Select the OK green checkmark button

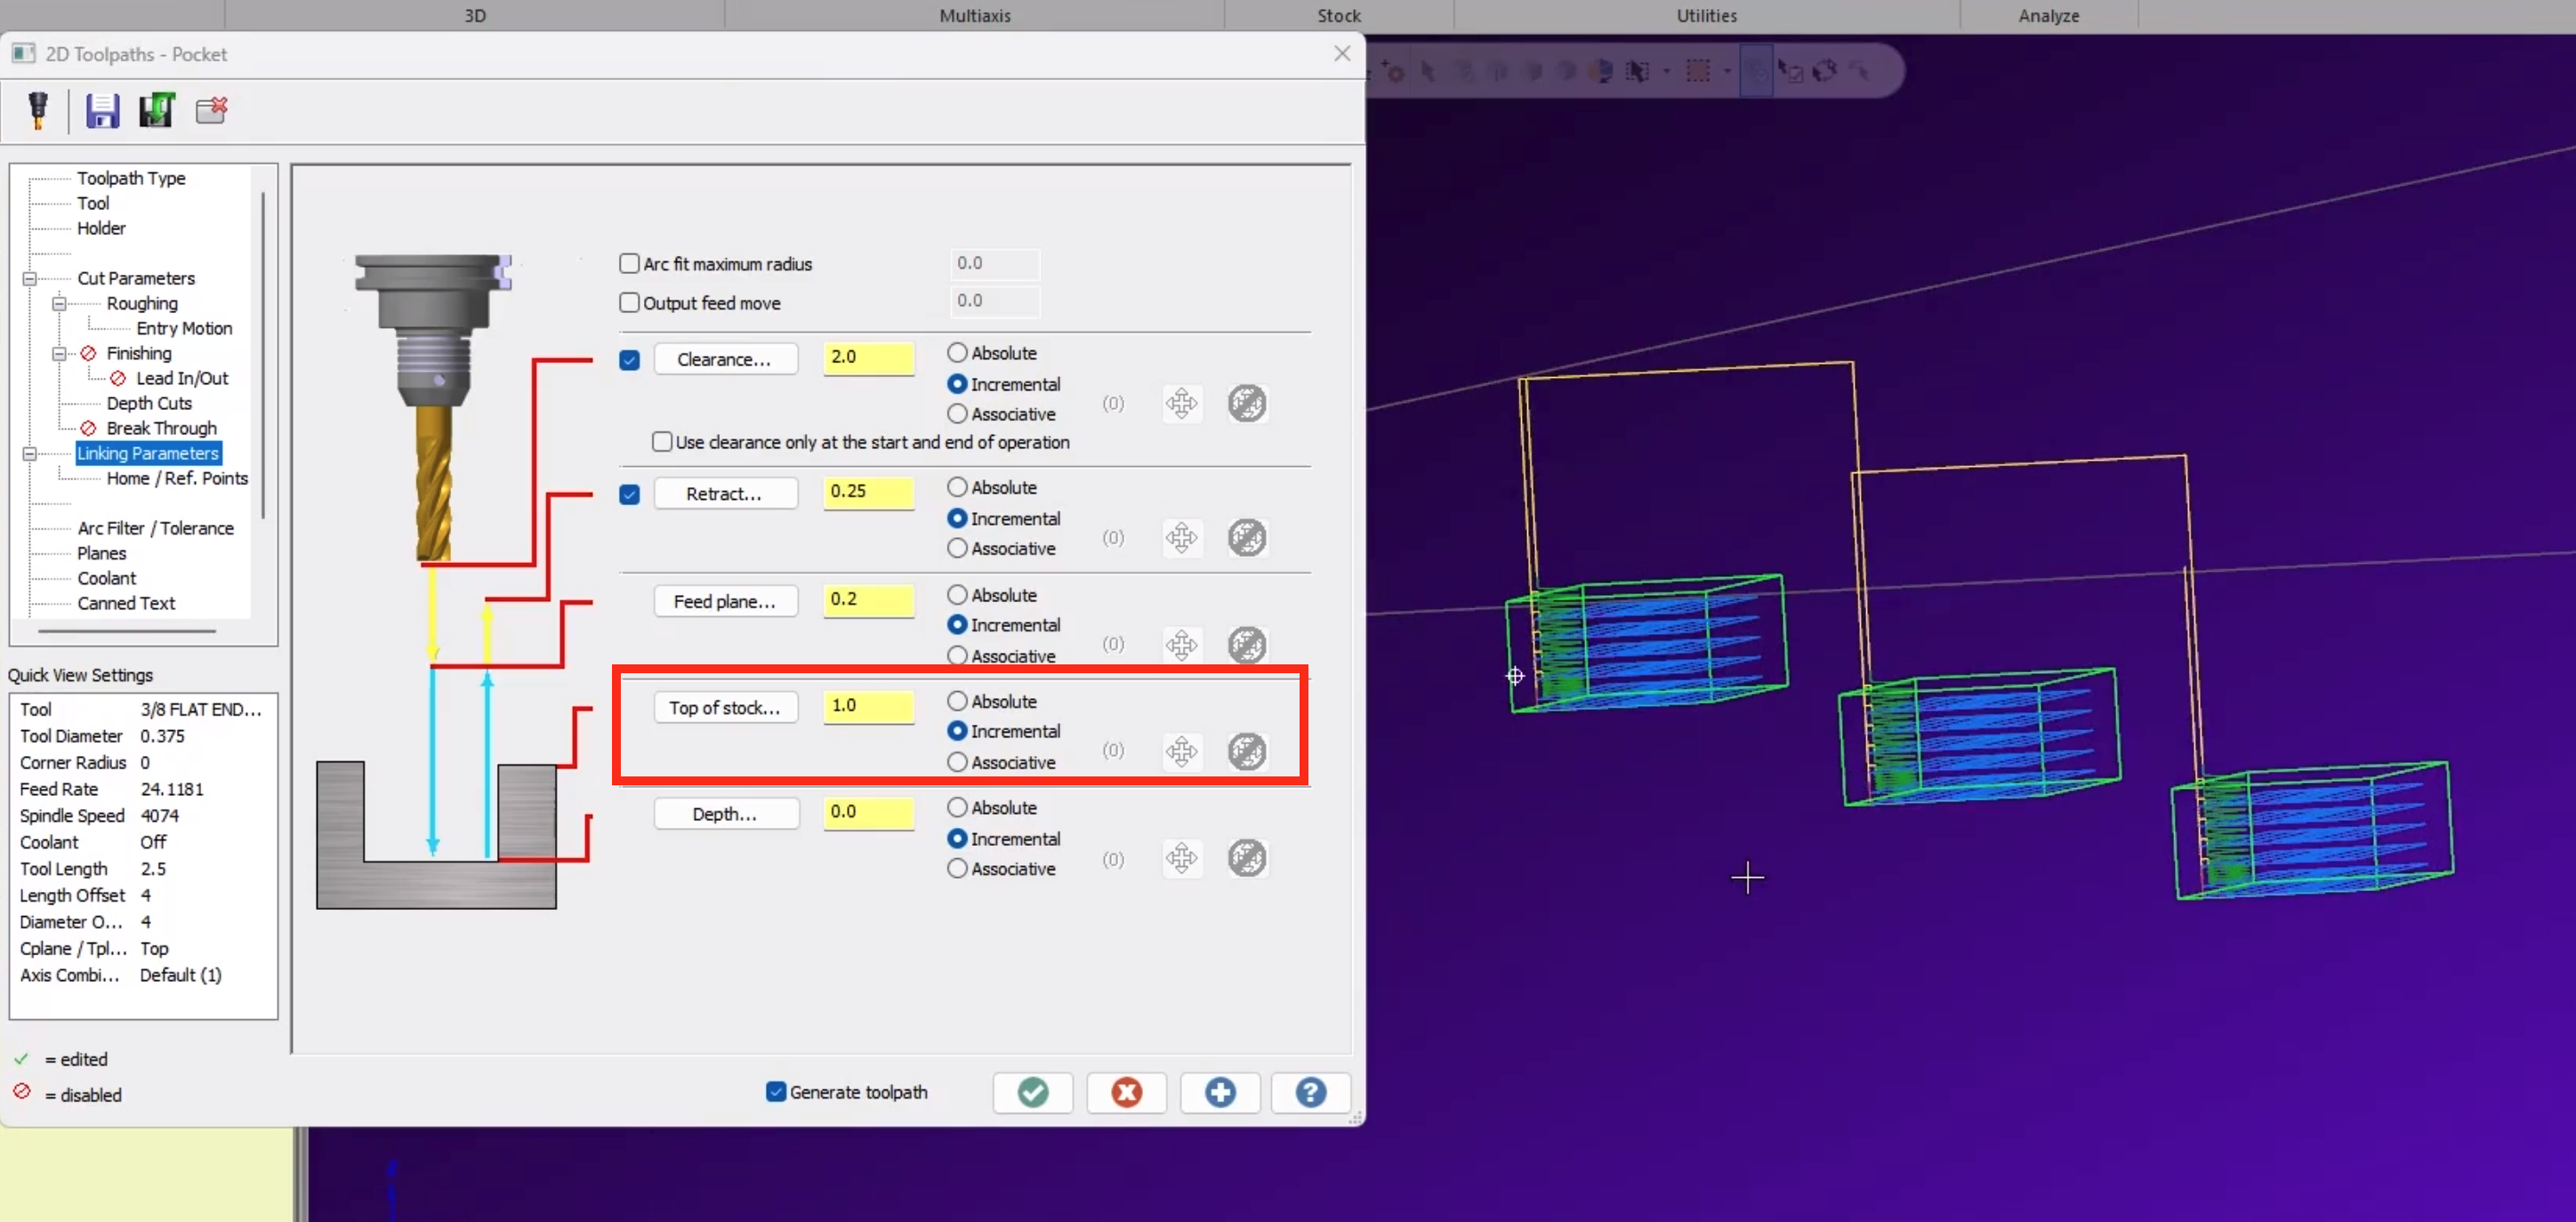[1034, 1090]
